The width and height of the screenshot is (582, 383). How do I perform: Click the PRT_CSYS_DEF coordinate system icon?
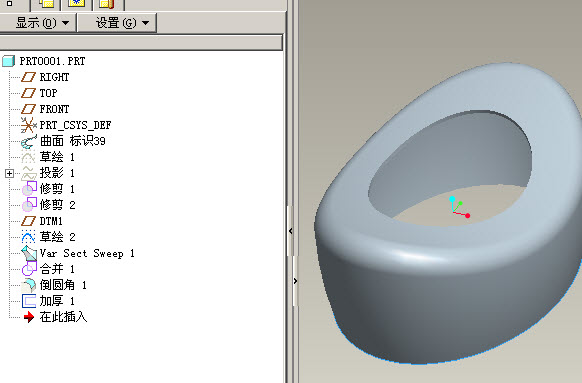[x=28, y=125]
